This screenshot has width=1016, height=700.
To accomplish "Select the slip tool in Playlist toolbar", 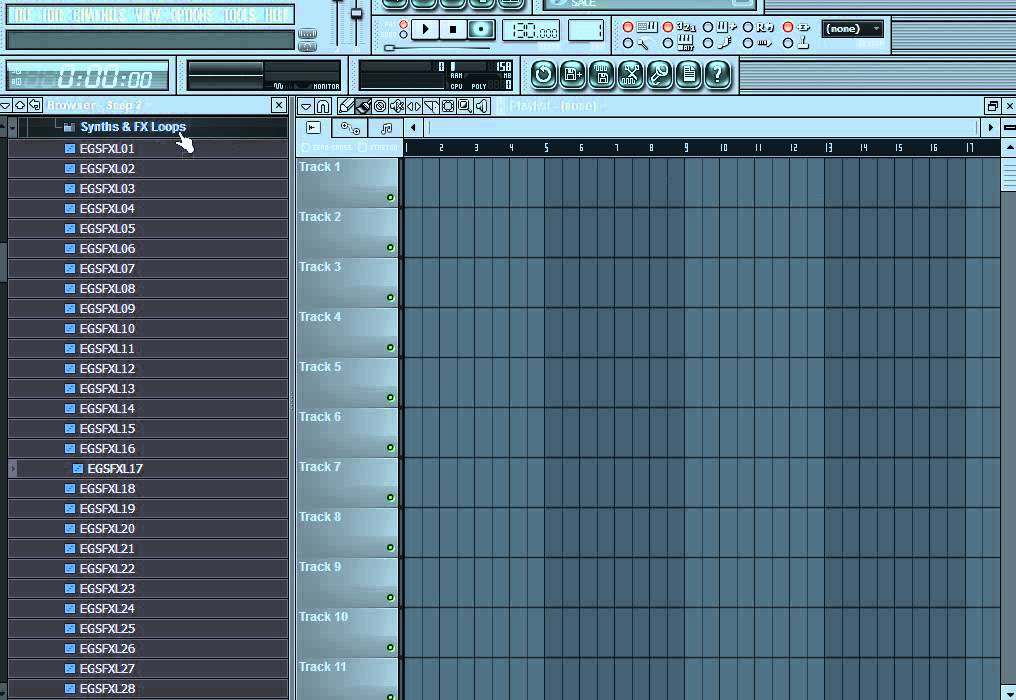I will (413, 106).
